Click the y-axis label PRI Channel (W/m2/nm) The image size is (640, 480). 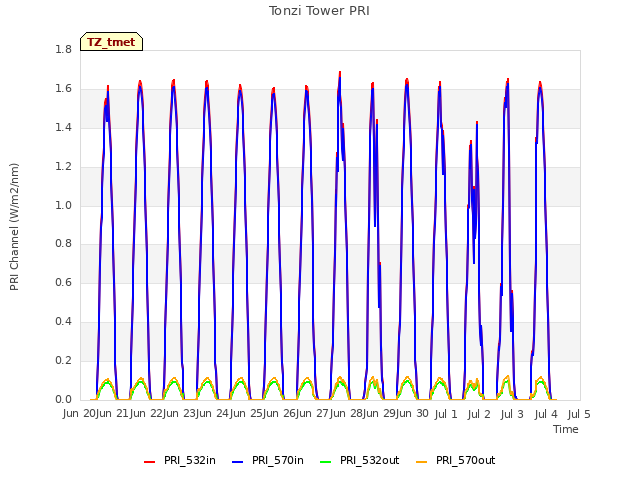pyautogui.click(x=14, y=227)
